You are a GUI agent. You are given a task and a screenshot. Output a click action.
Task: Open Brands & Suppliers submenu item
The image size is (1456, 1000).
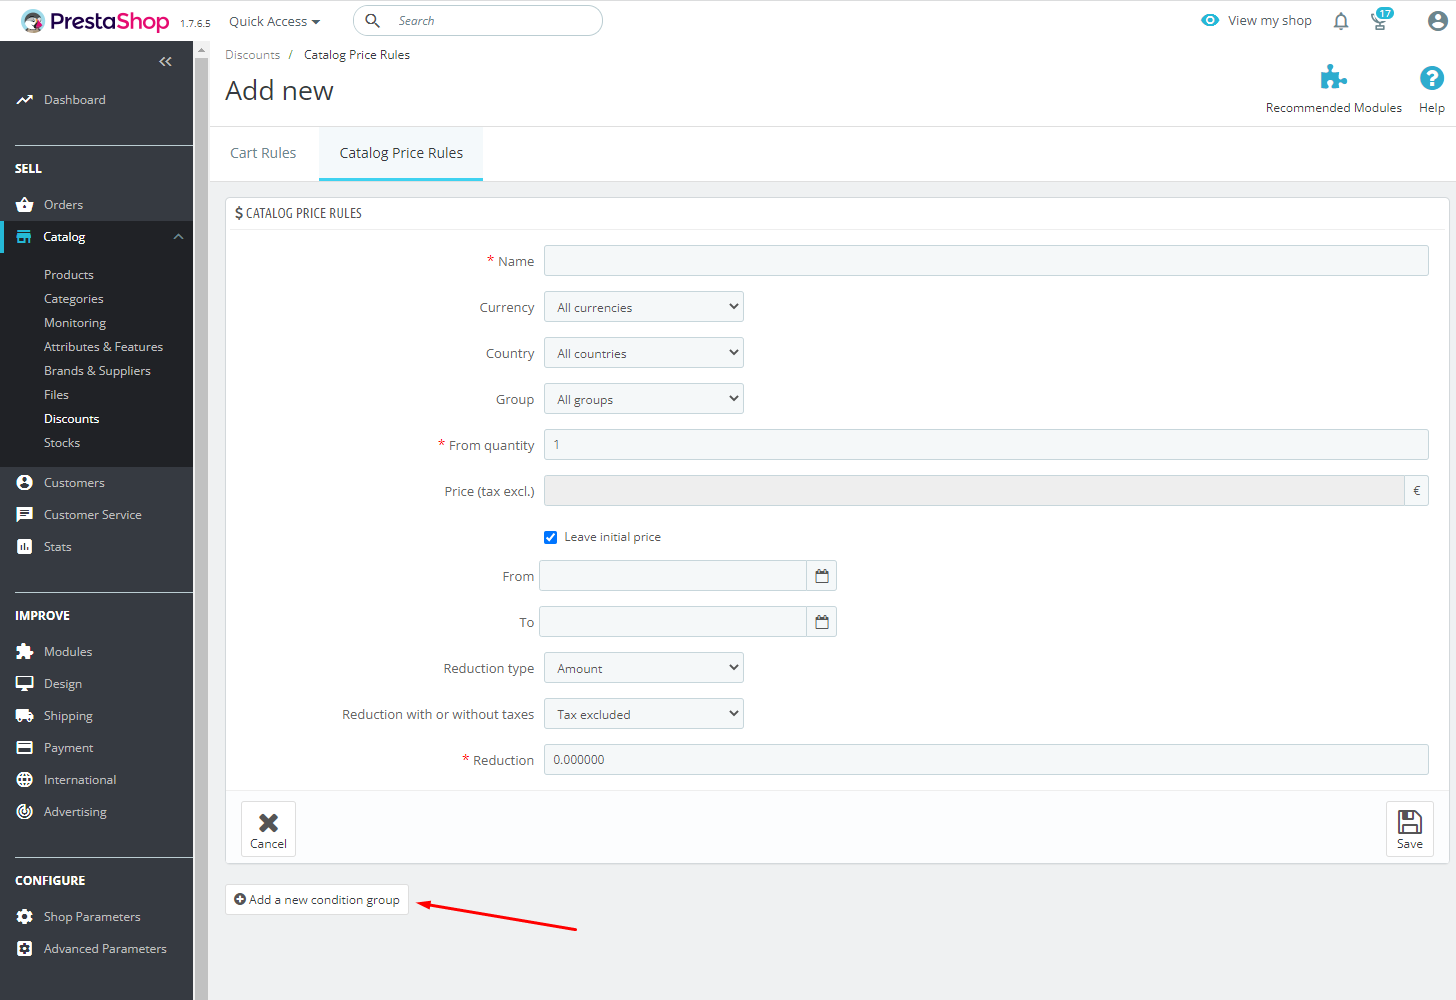[97, 371]
